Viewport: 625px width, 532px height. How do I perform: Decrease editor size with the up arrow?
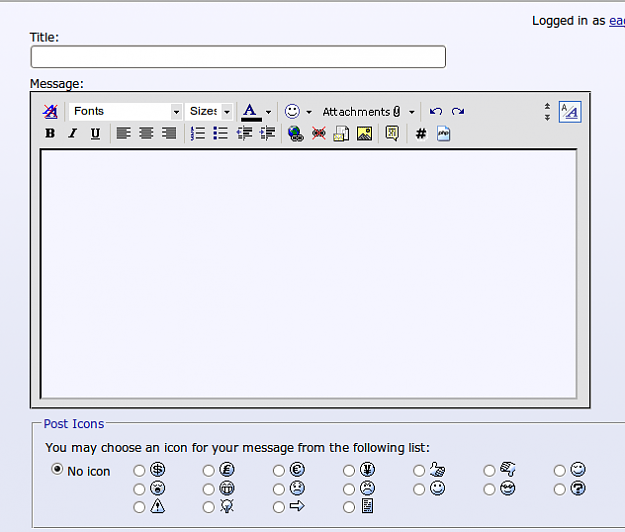coord(547,106)
